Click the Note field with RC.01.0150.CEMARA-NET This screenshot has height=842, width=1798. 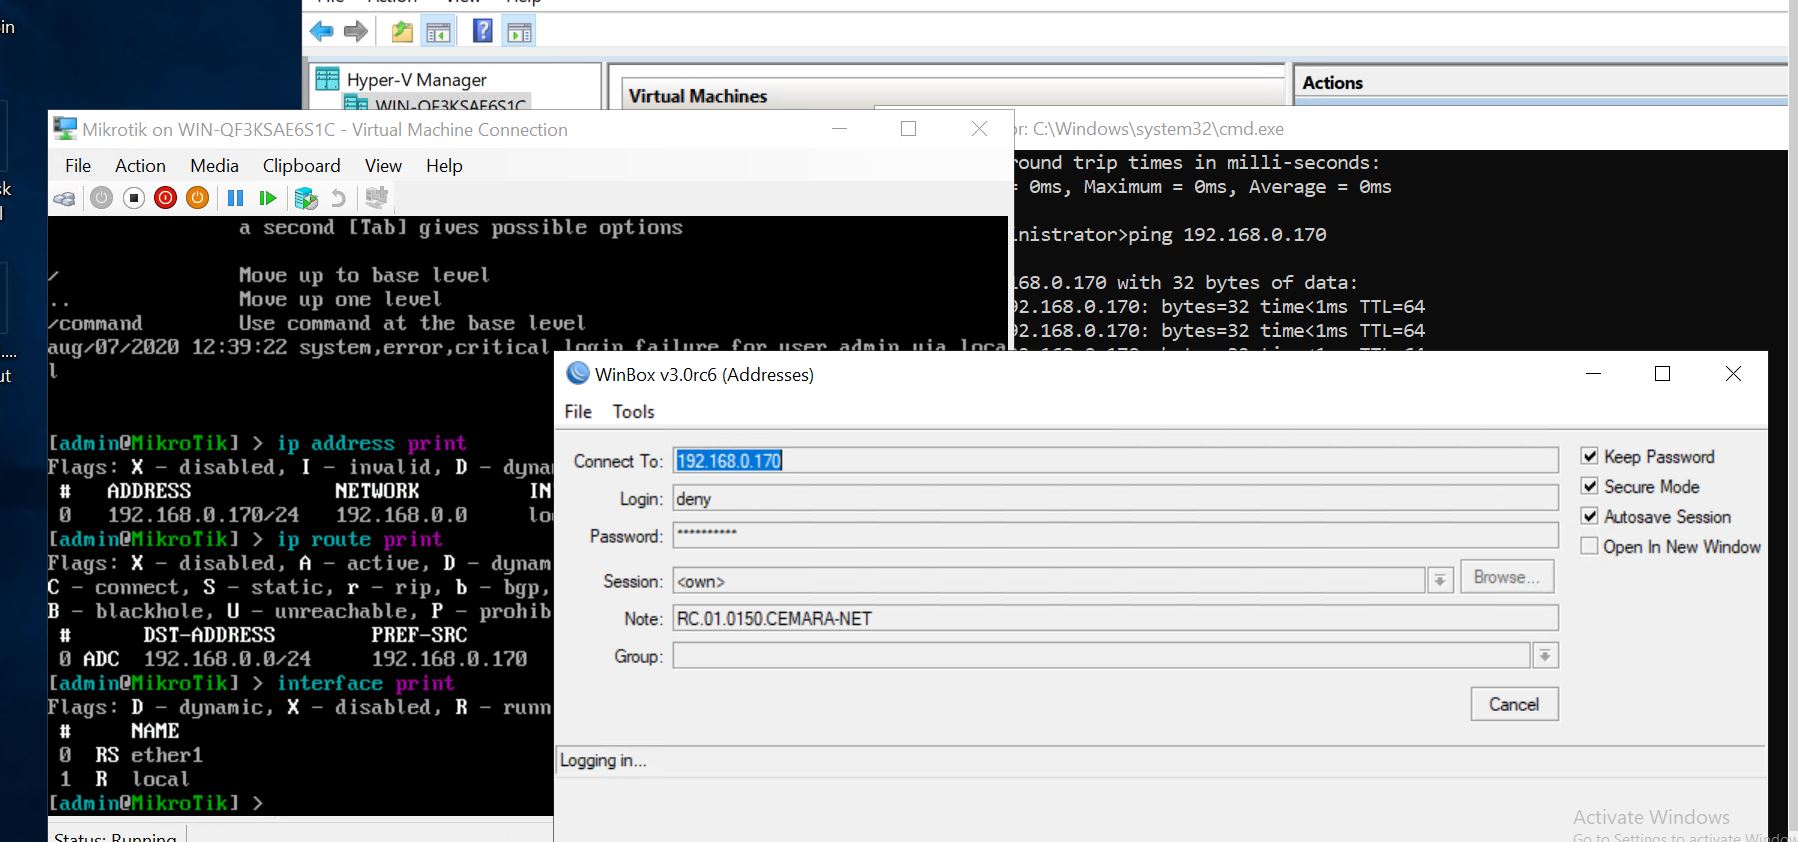(1115, 618)
